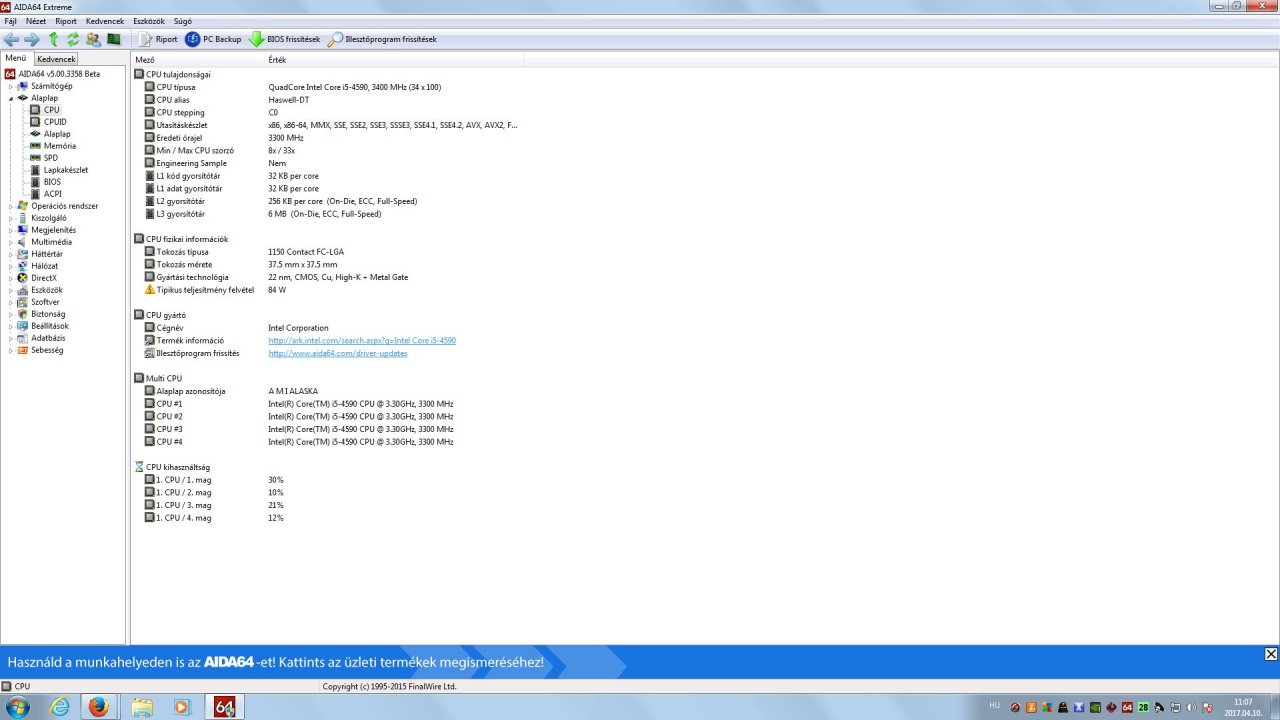Viewport: 1280px width, 720px height.
Task: Open the Kedvencek menu in menu bar
Action: tap(105, 21)
